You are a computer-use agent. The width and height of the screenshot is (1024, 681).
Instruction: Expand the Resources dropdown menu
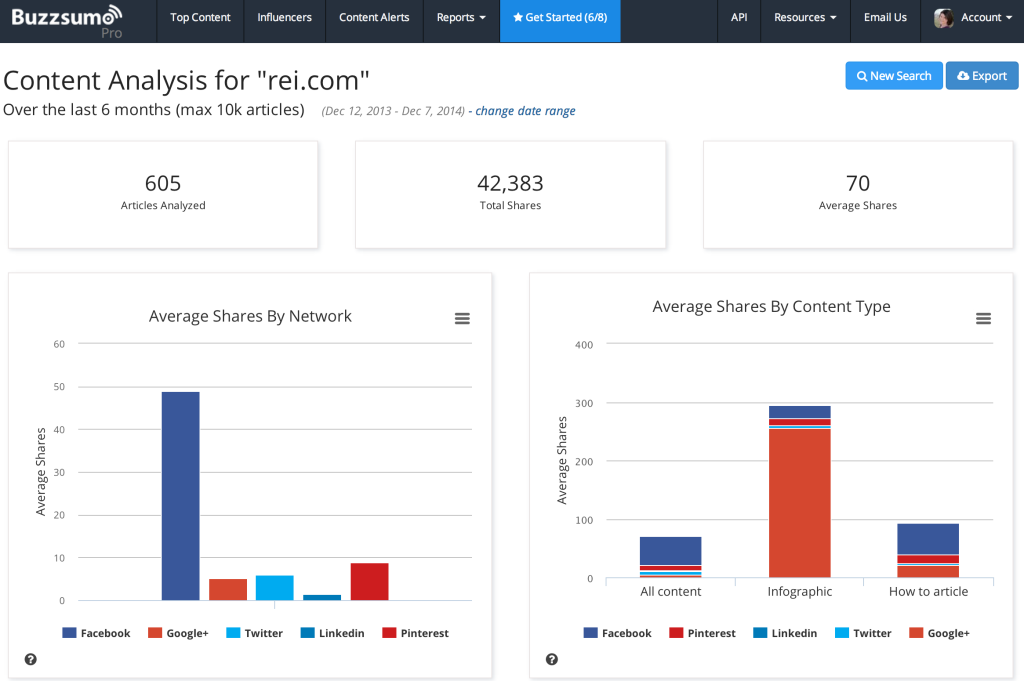pos(805,18)
